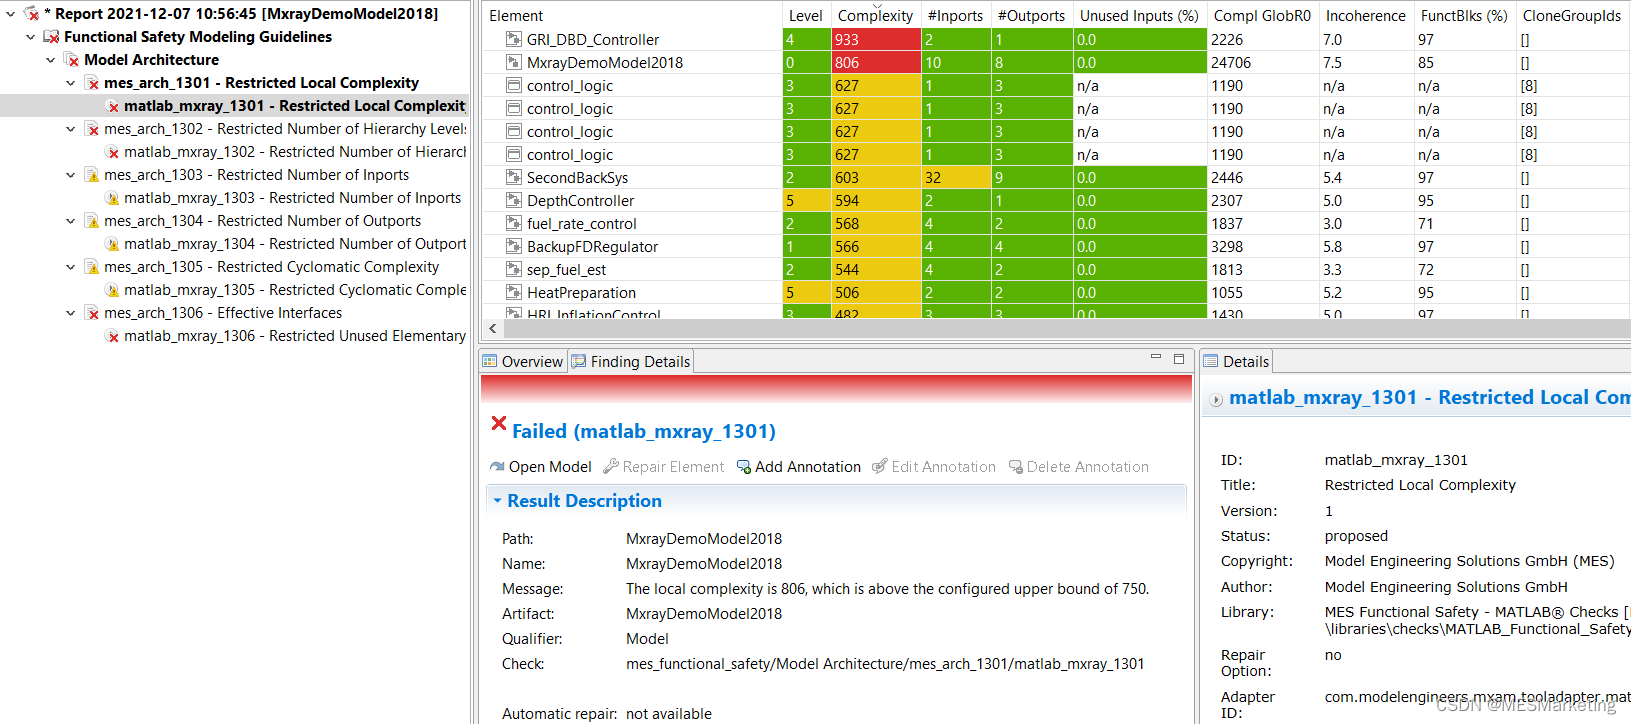Click the red 806 complexity cell
1631x724 pixels.
pos(876,62)
